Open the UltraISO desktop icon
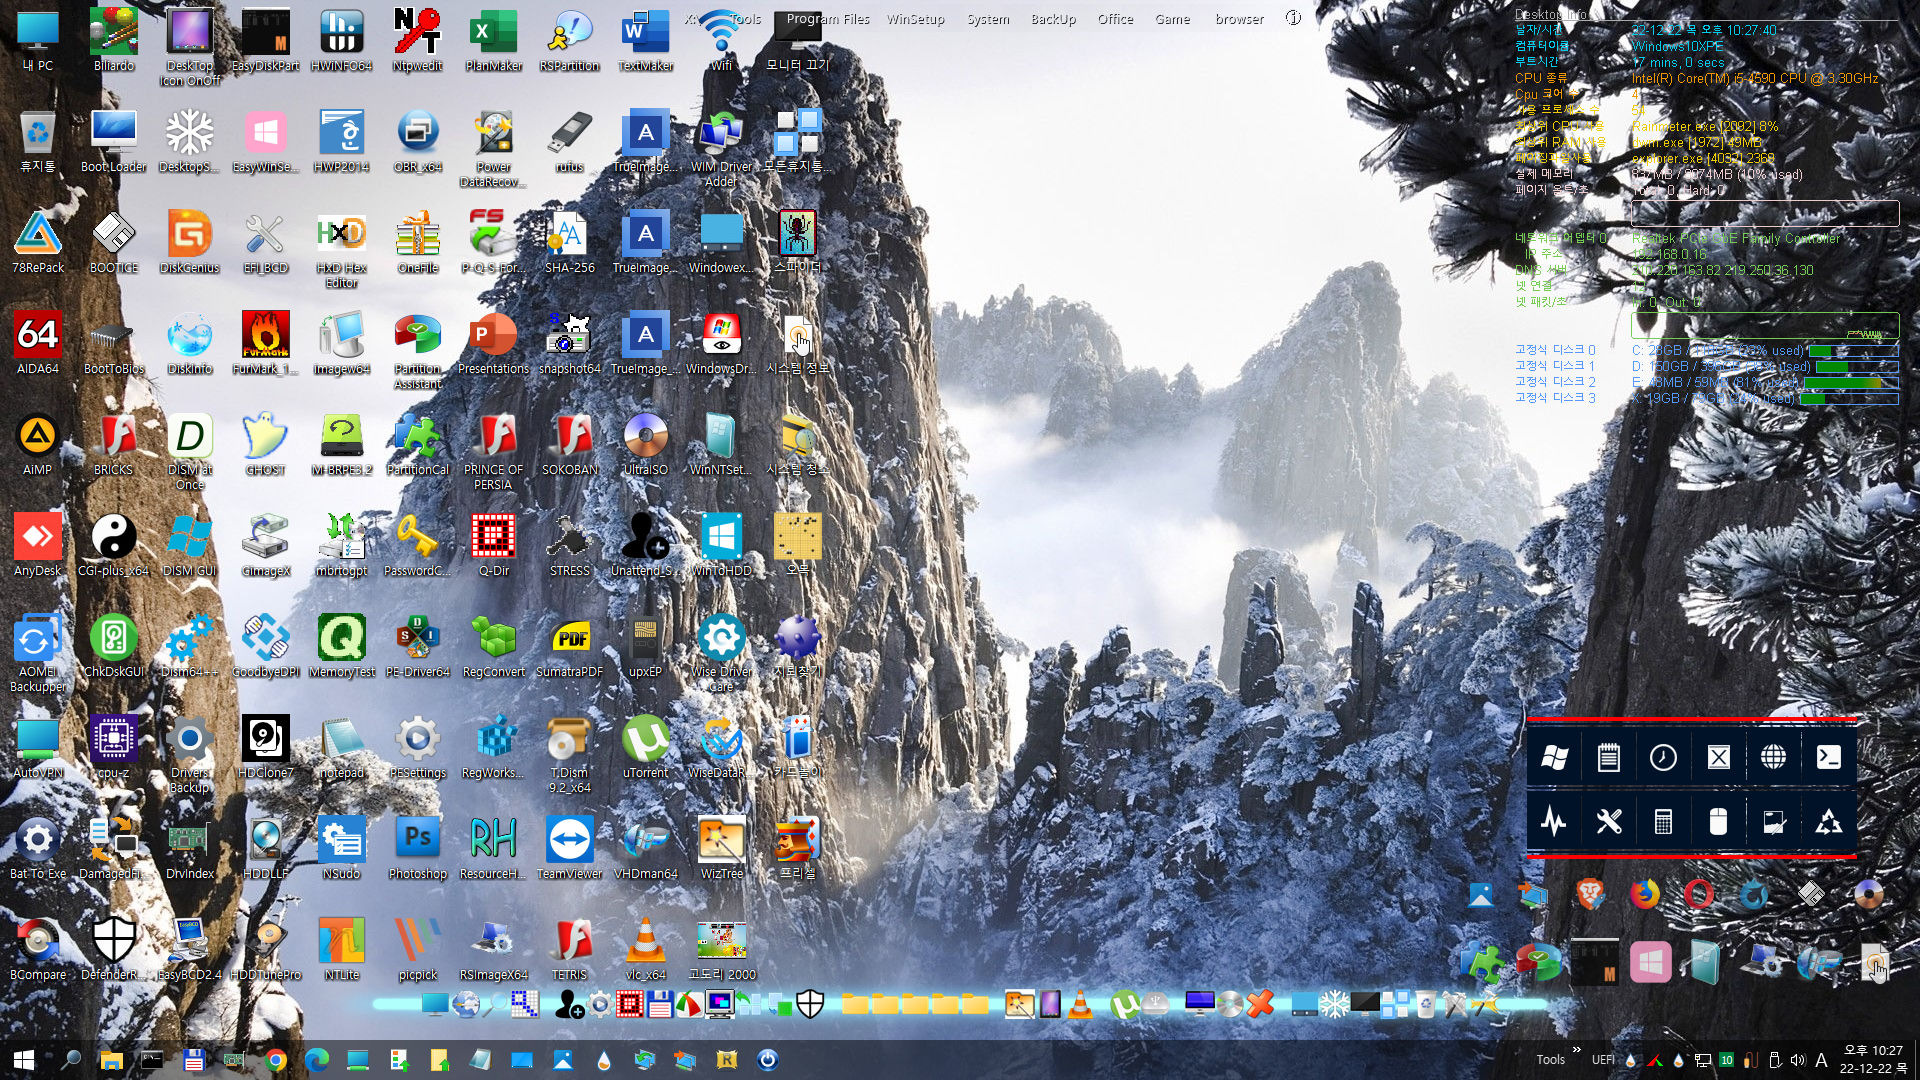Viewport: 1920px width, 1080px height. (x=645, y=444)
